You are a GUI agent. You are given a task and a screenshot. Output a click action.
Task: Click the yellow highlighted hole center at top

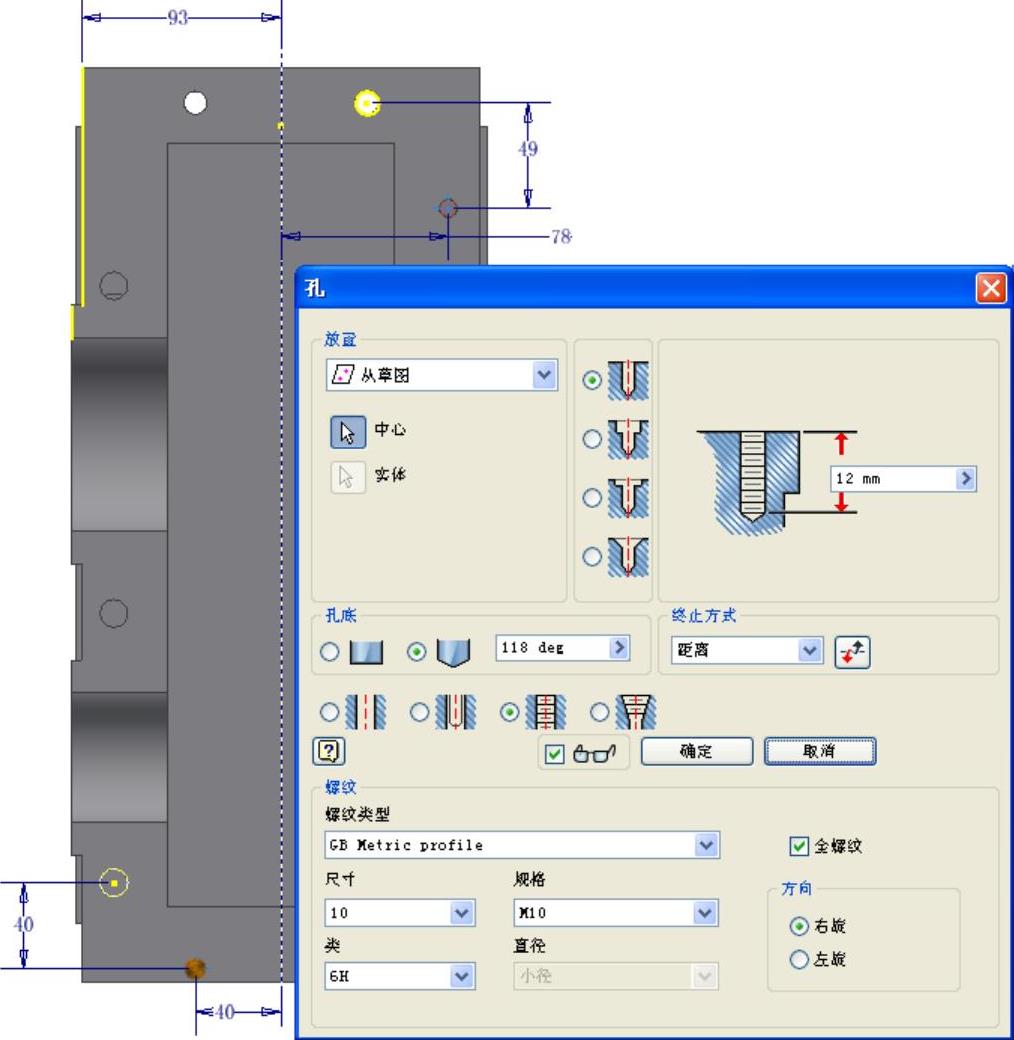pos(367,103)
